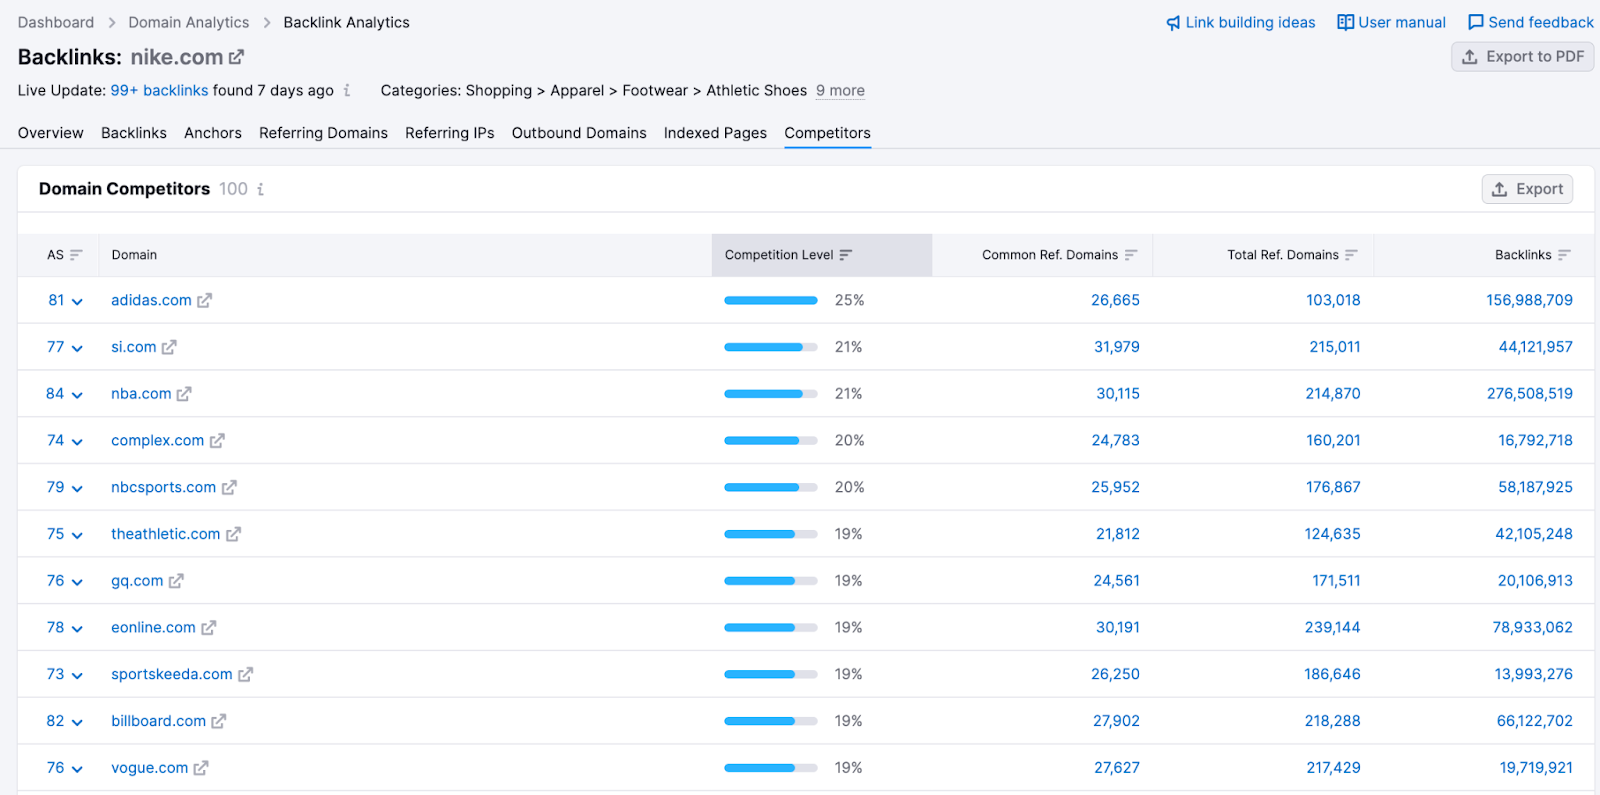Switch to the Overview tab

click(x=51, y=133)
